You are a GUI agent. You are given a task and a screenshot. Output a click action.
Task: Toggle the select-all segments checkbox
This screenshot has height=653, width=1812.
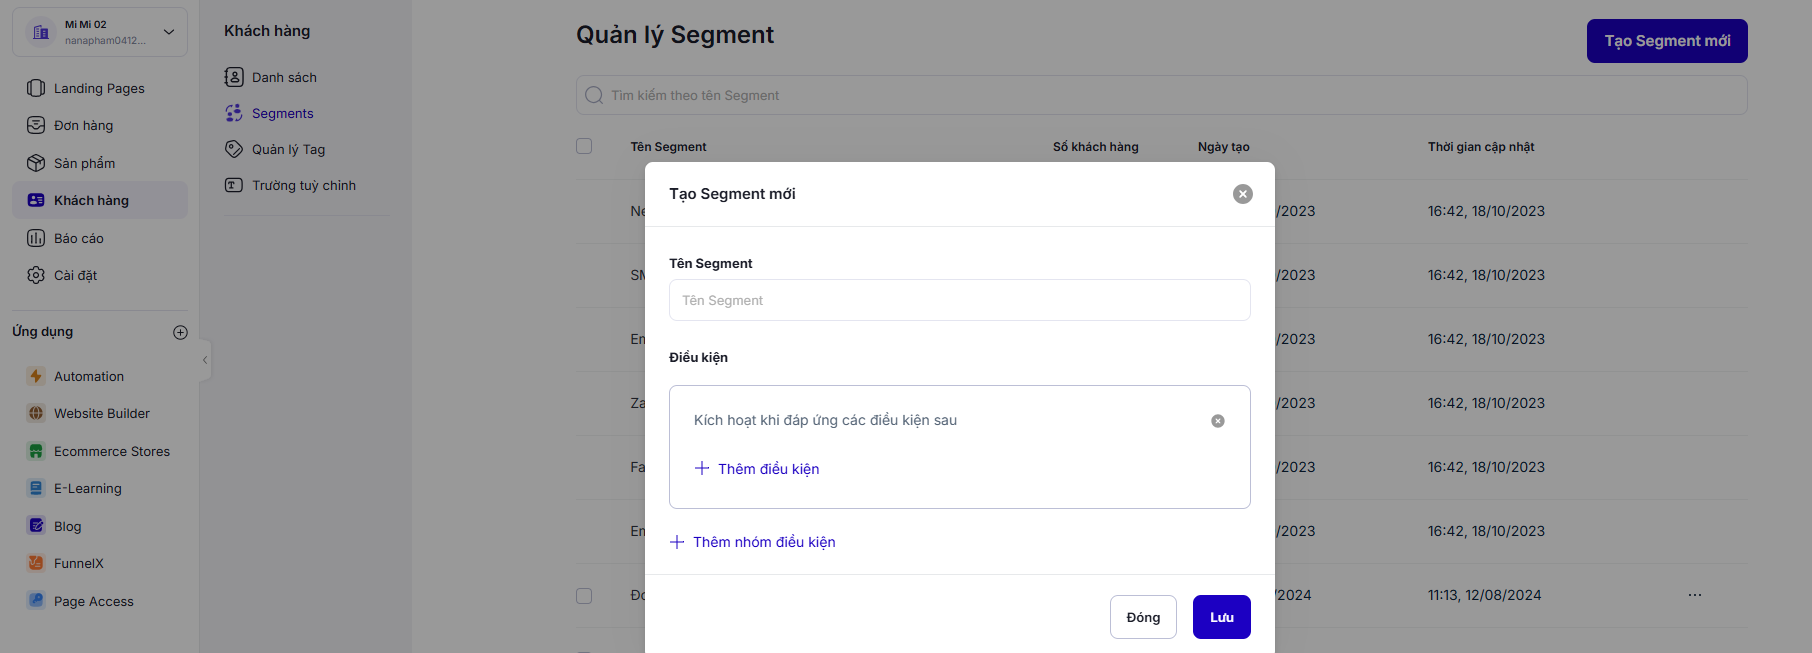pyautogui.click(x=584, y=146)
